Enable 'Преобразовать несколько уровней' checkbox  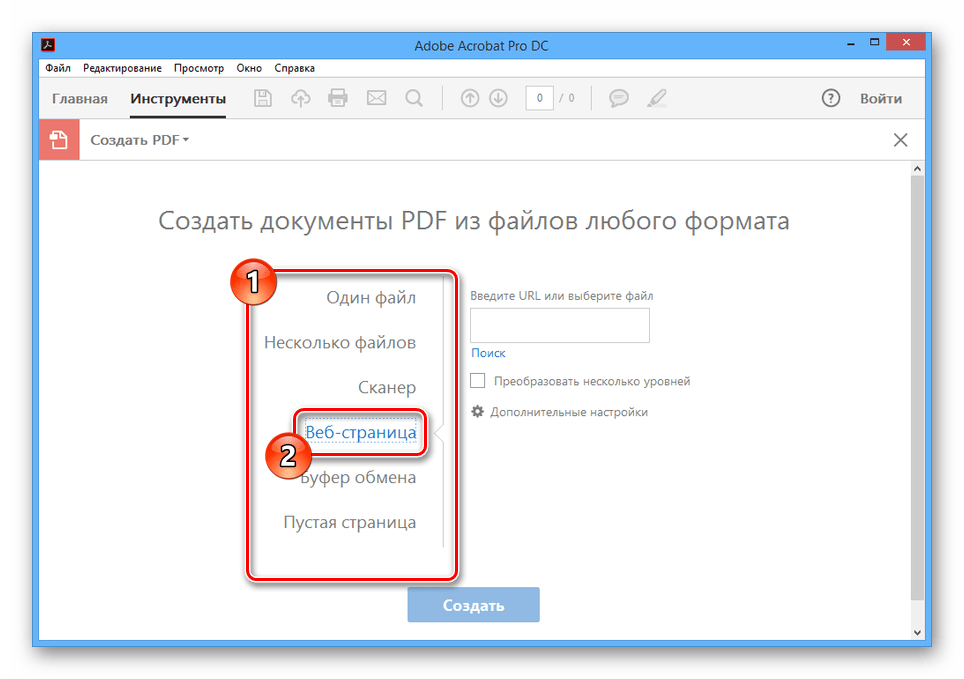pyautogui.click(x=478, y=381)
